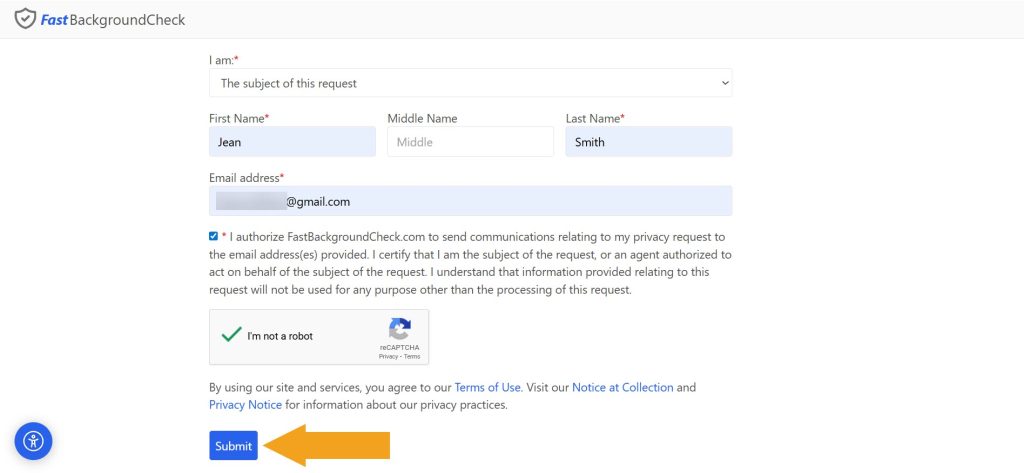
Task: Open the Notice at Collection link
Action: [x=622, y=387]
